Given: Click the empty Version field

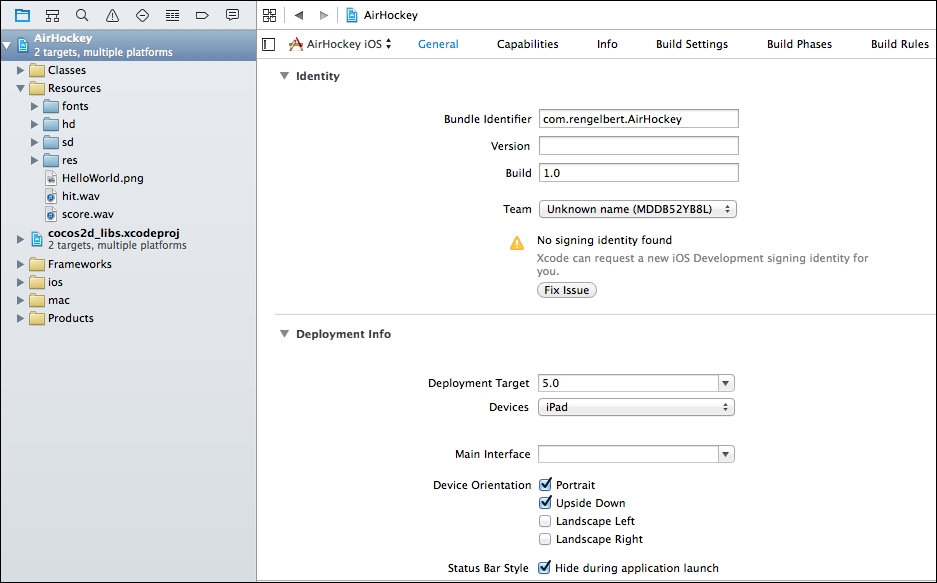Looking at the screenshot, I should point(639,146).
